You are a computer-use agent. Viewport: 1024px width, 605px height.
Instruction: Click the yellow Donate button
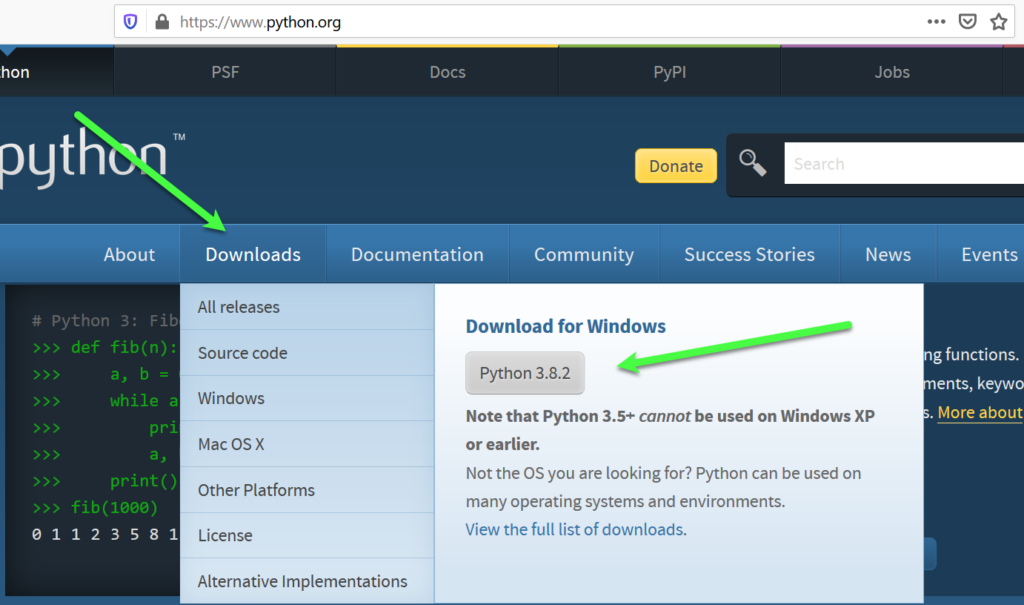pyautogui.click(x=676, y=166)
